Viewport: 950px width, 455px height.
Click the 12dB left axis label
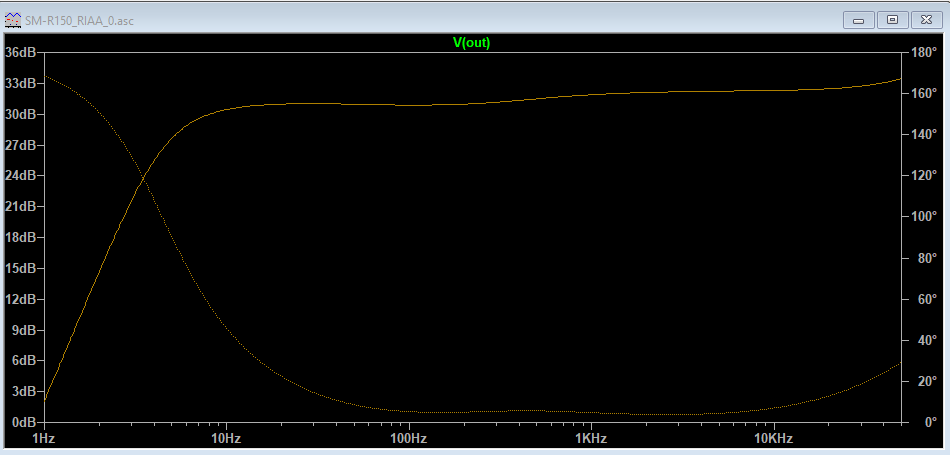[19, 299]
